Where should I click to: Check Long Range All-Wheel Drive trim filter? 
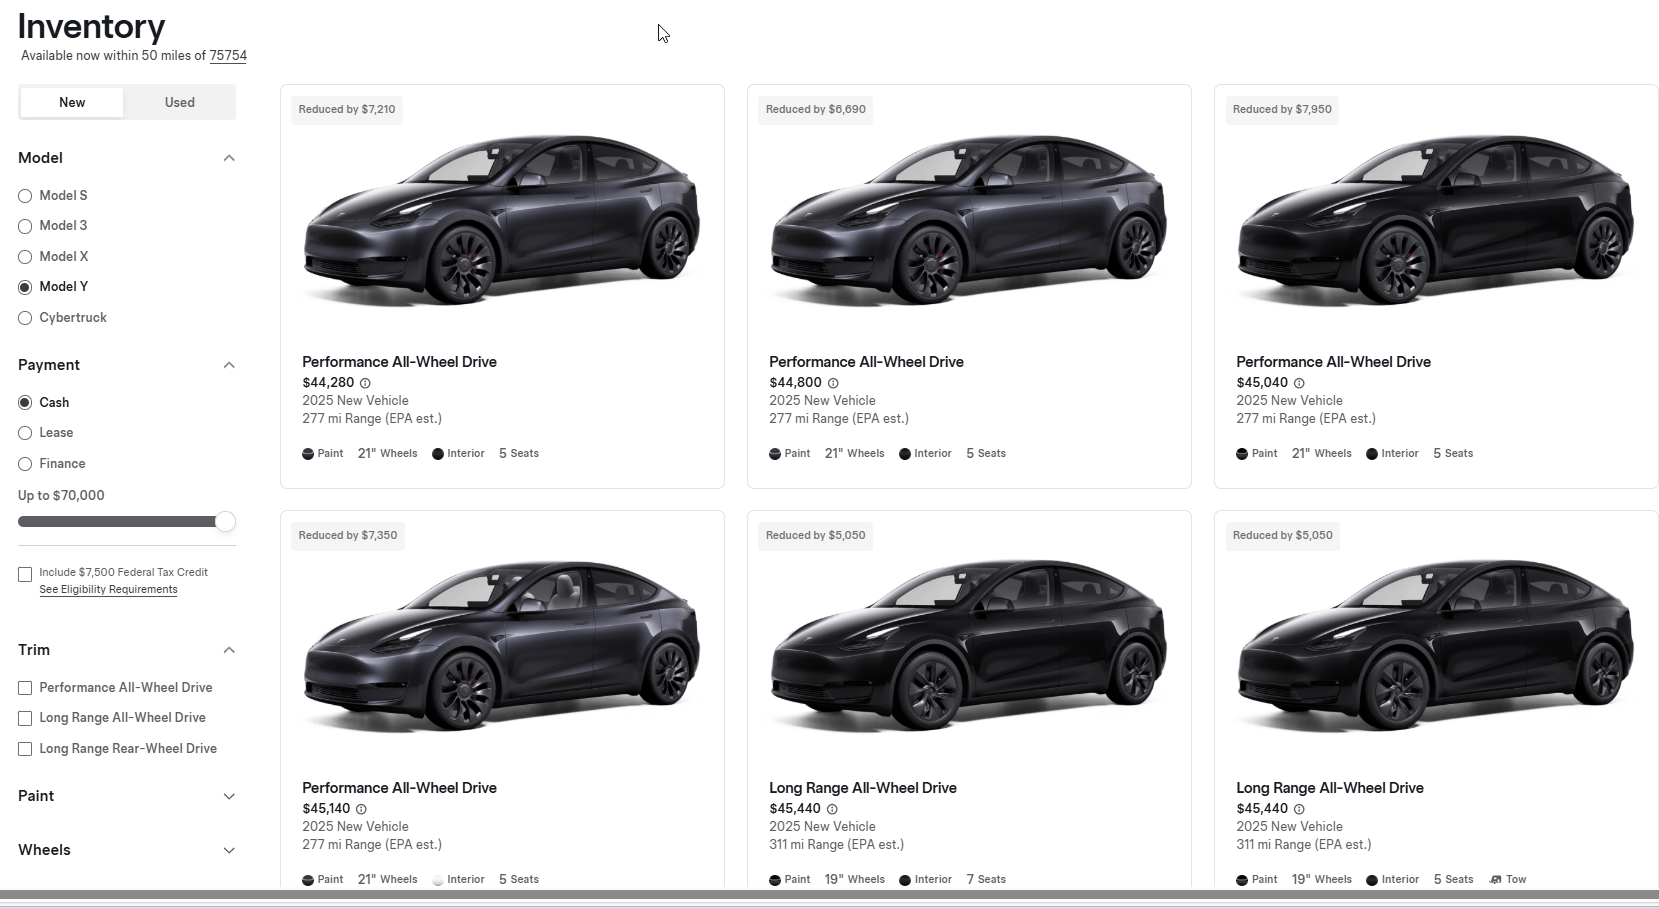pos(25,718)
